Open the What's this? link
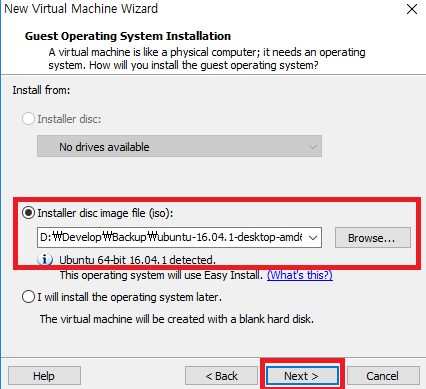This screenshot has width=426, height=389. 300,275
